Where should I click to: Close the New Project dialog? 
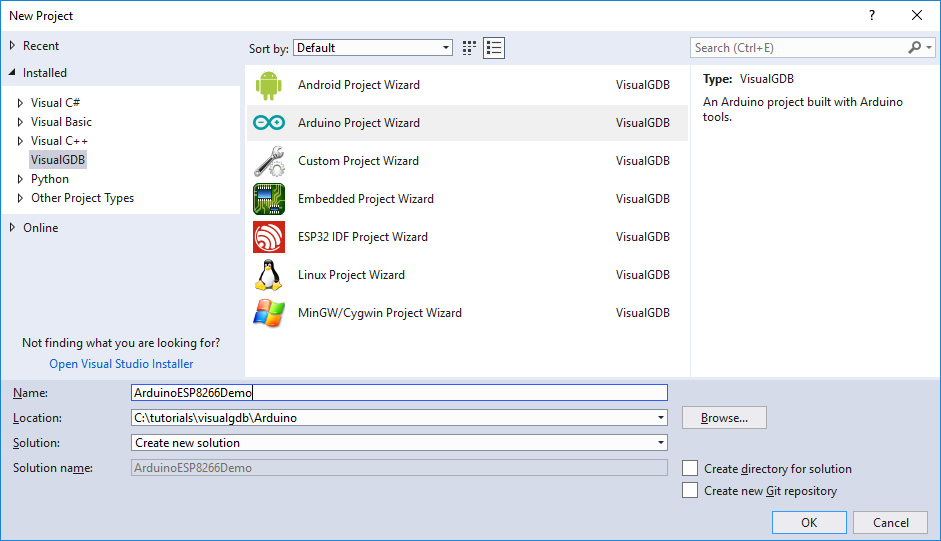(917, 16)
